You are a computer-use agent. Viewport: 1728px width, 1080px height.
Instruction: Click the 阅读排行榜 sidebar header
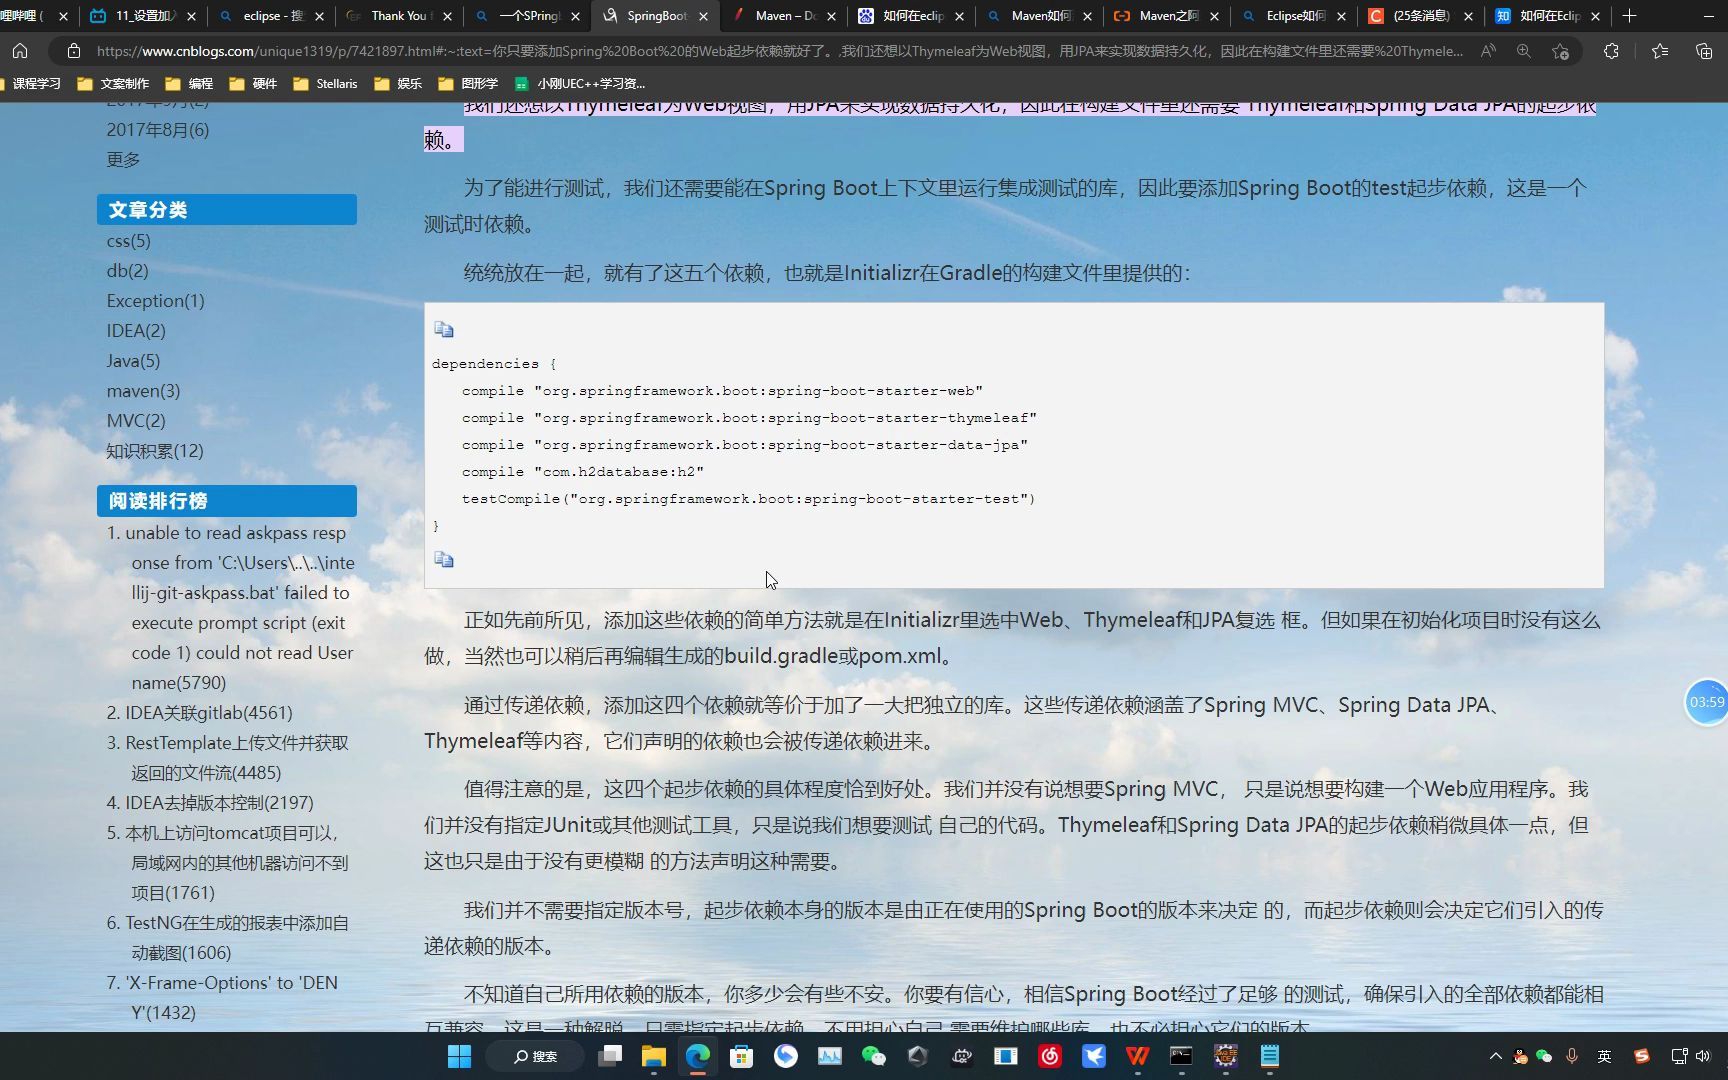227,501
